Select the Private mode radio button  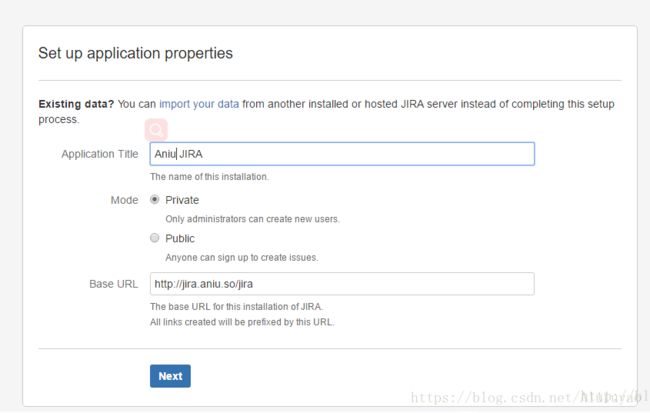[x=155, y=199]
